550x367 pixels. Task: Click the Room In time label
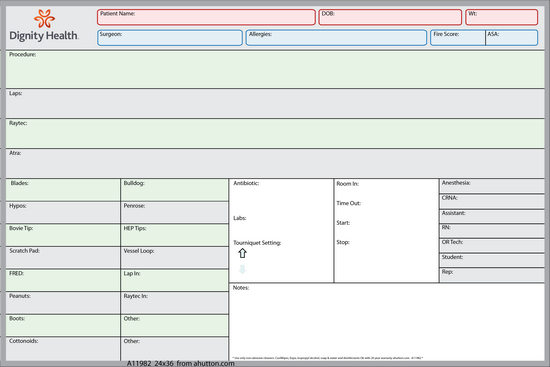[348, 184]
